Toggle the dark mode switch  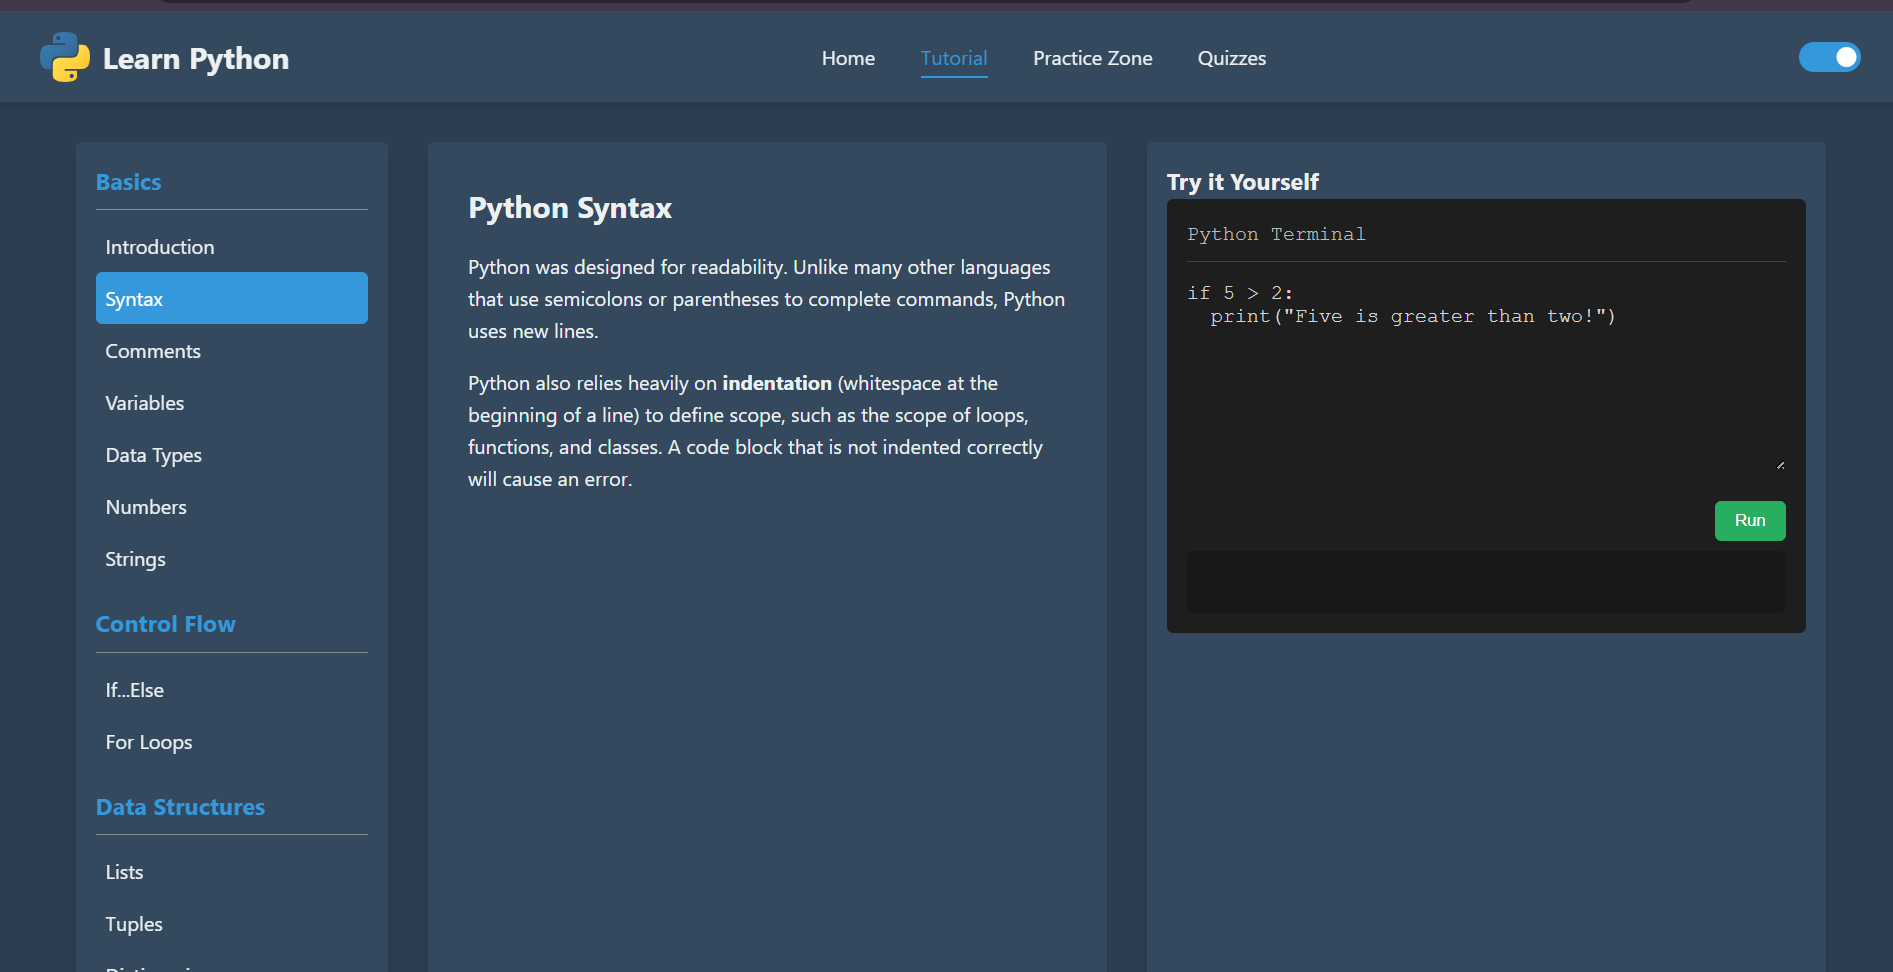1829,57
